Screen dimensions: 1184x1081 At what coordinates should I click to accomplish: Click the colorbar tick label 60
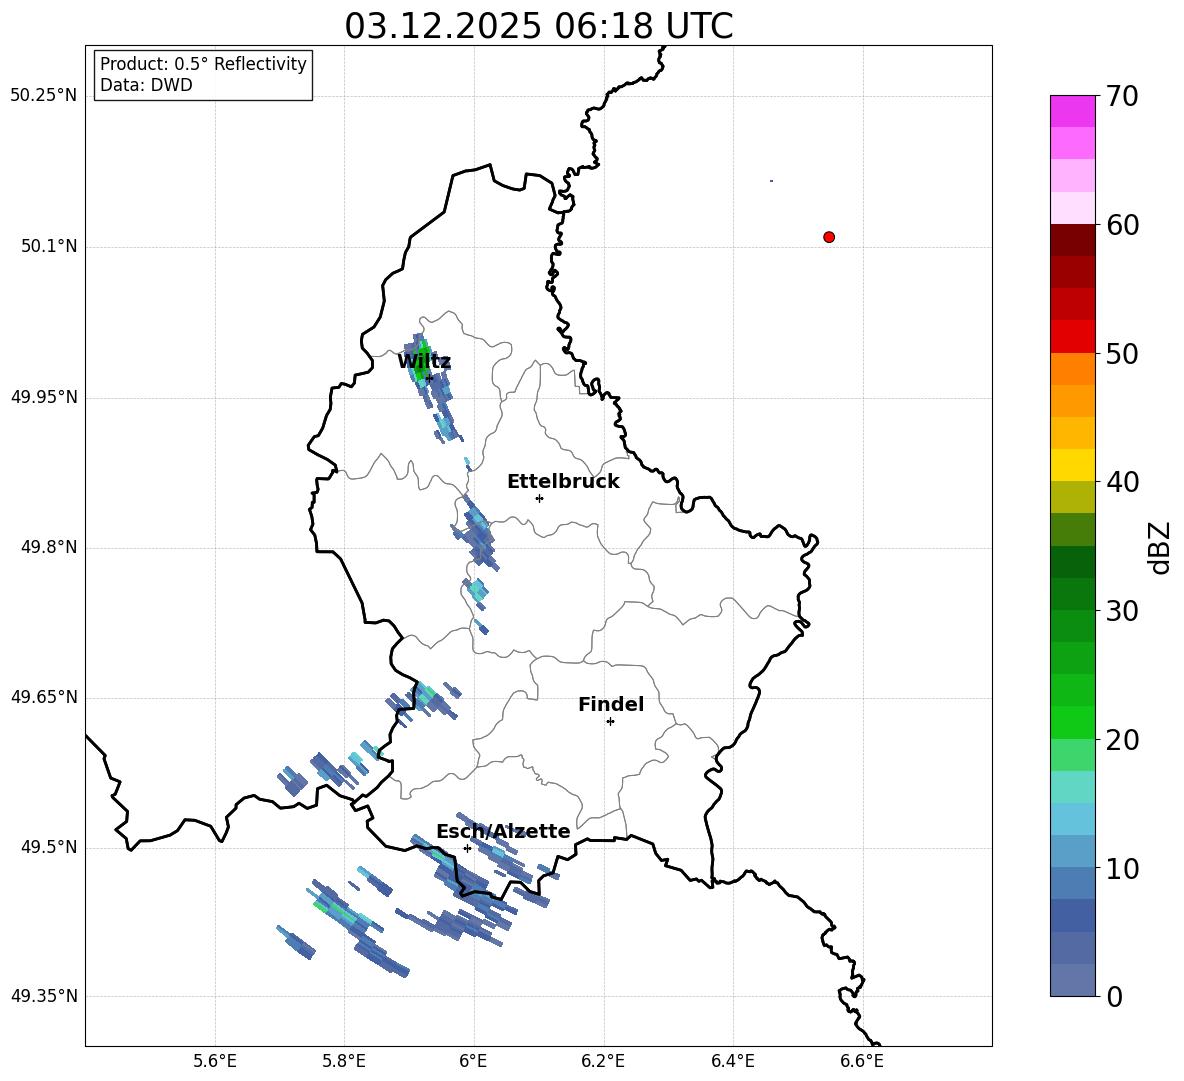click(1122, 225)
